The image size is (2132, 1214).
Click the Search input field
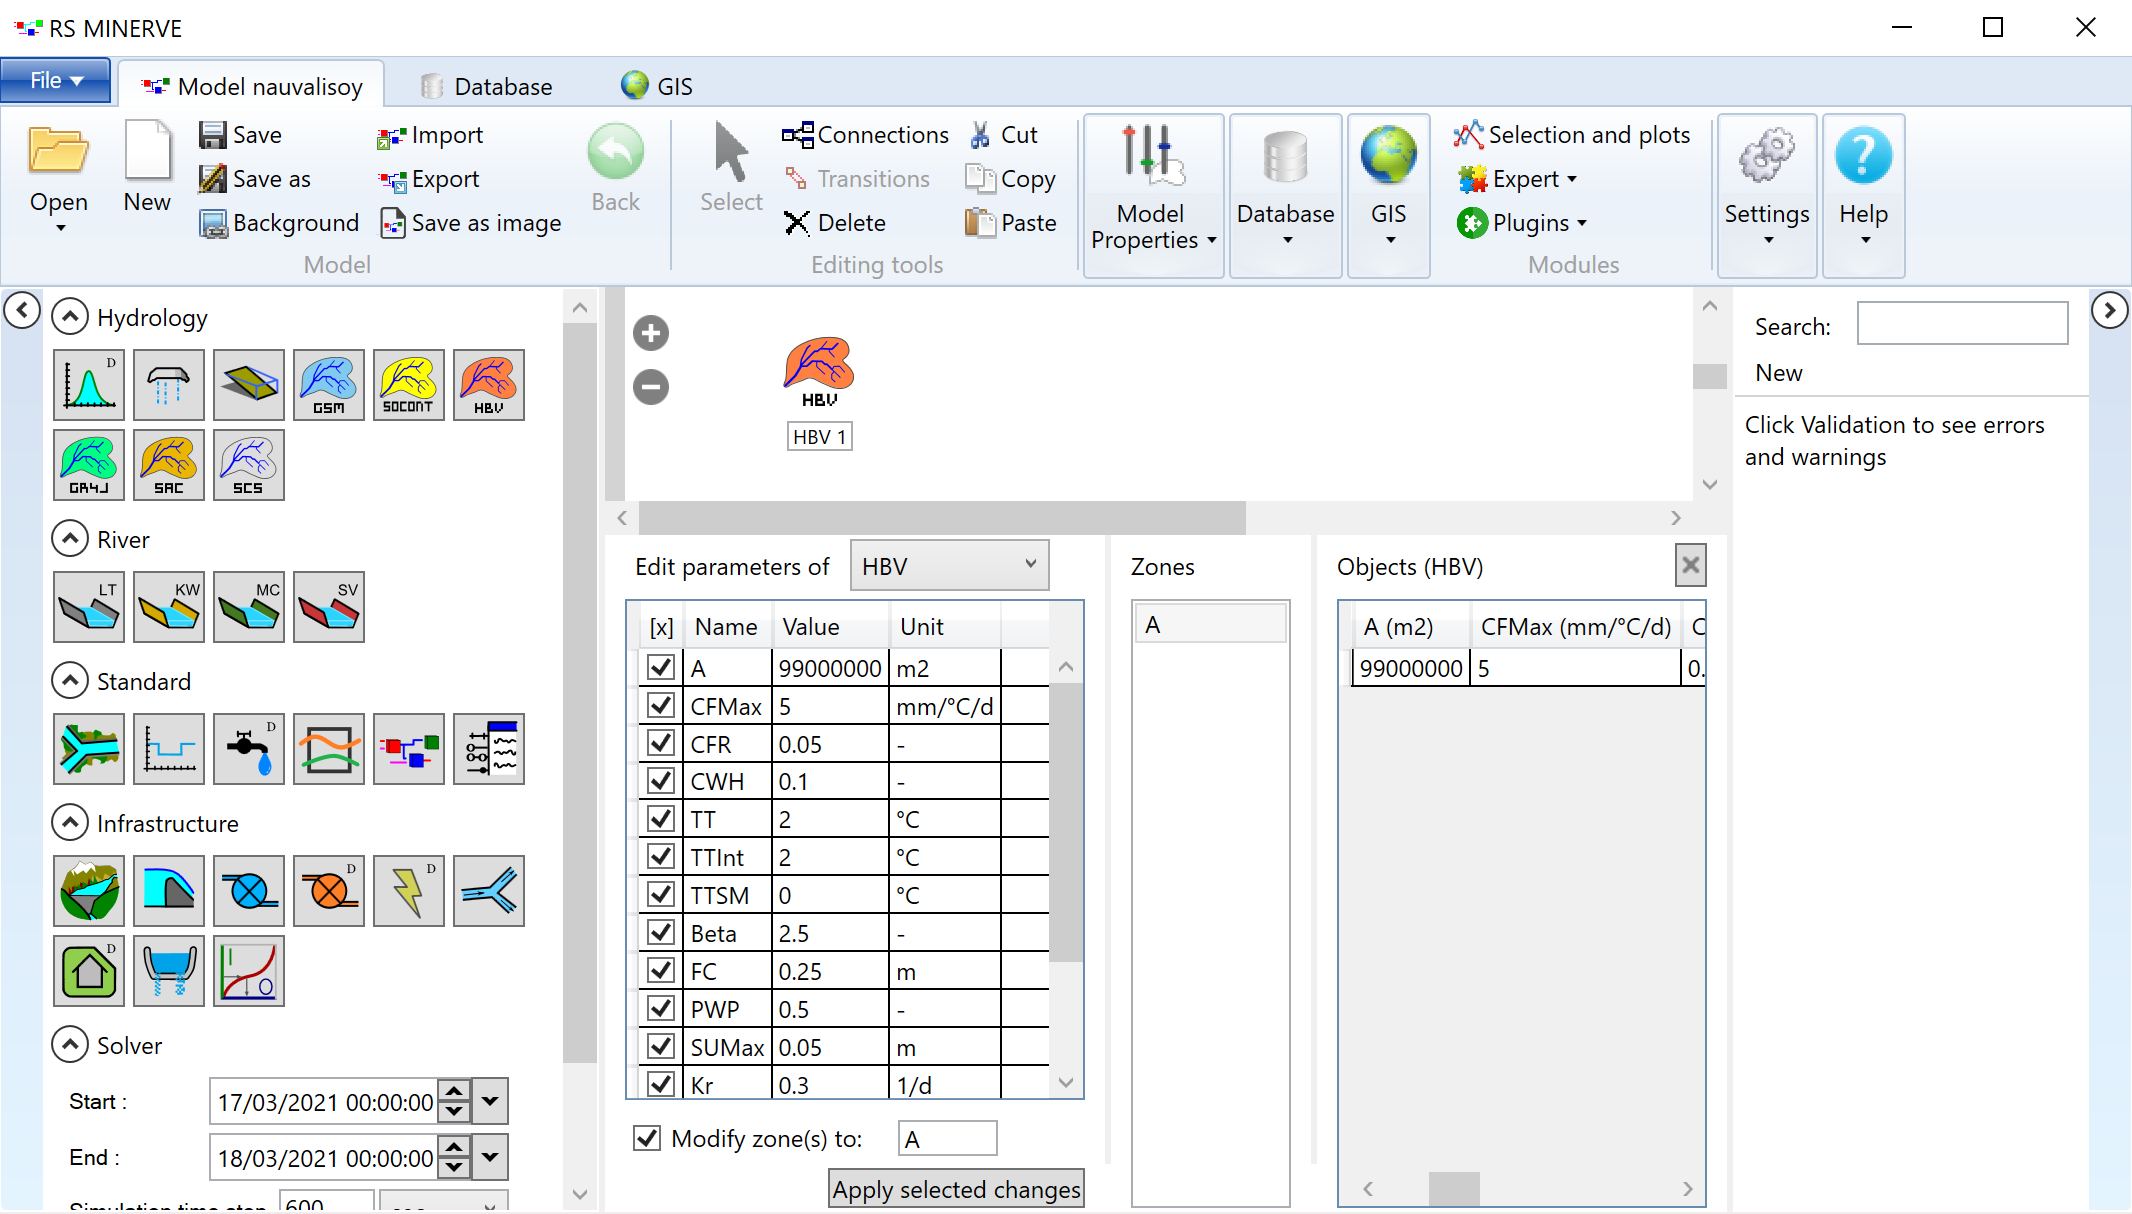1962,323
